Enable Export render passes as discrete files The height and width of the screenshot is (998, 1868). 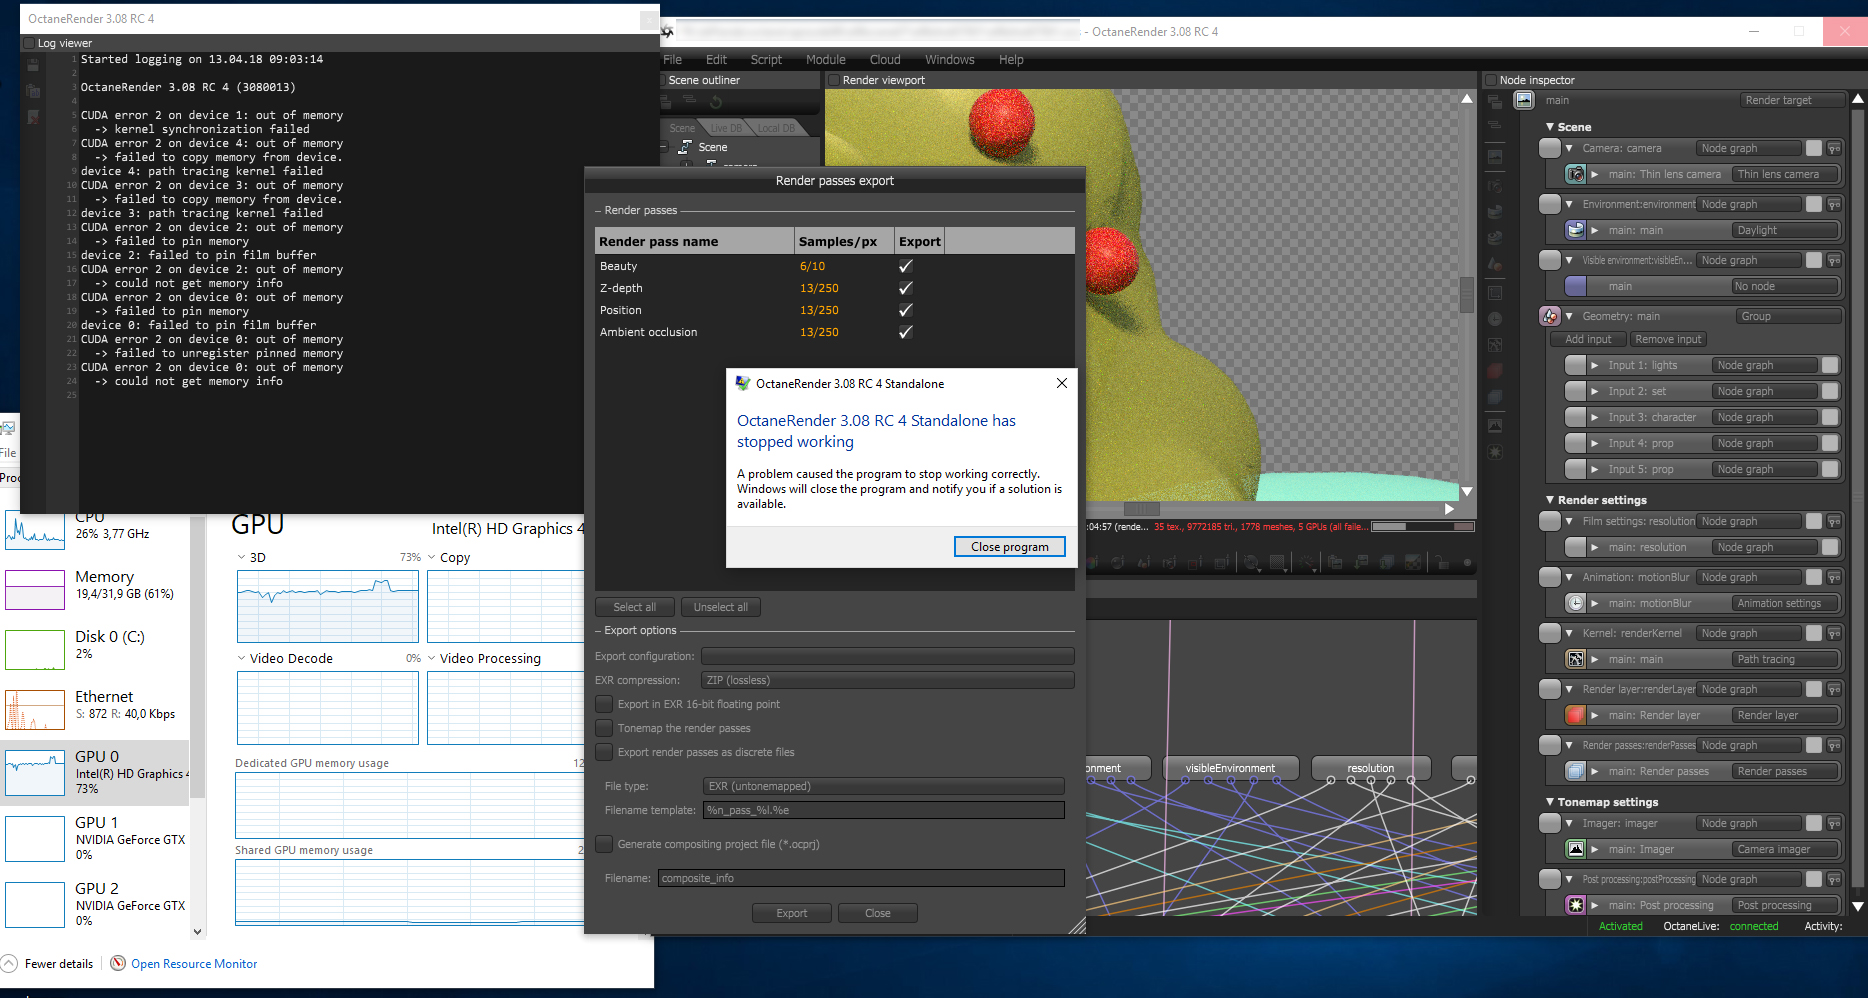click(604, 752)
